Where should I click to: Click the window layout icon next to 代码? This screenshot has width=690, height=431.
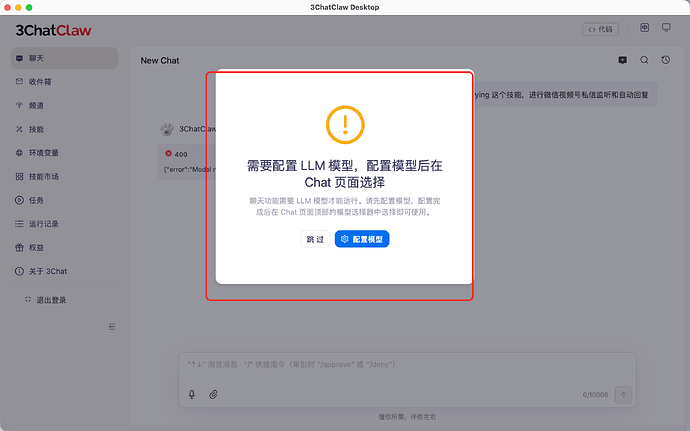click(644, 28)
